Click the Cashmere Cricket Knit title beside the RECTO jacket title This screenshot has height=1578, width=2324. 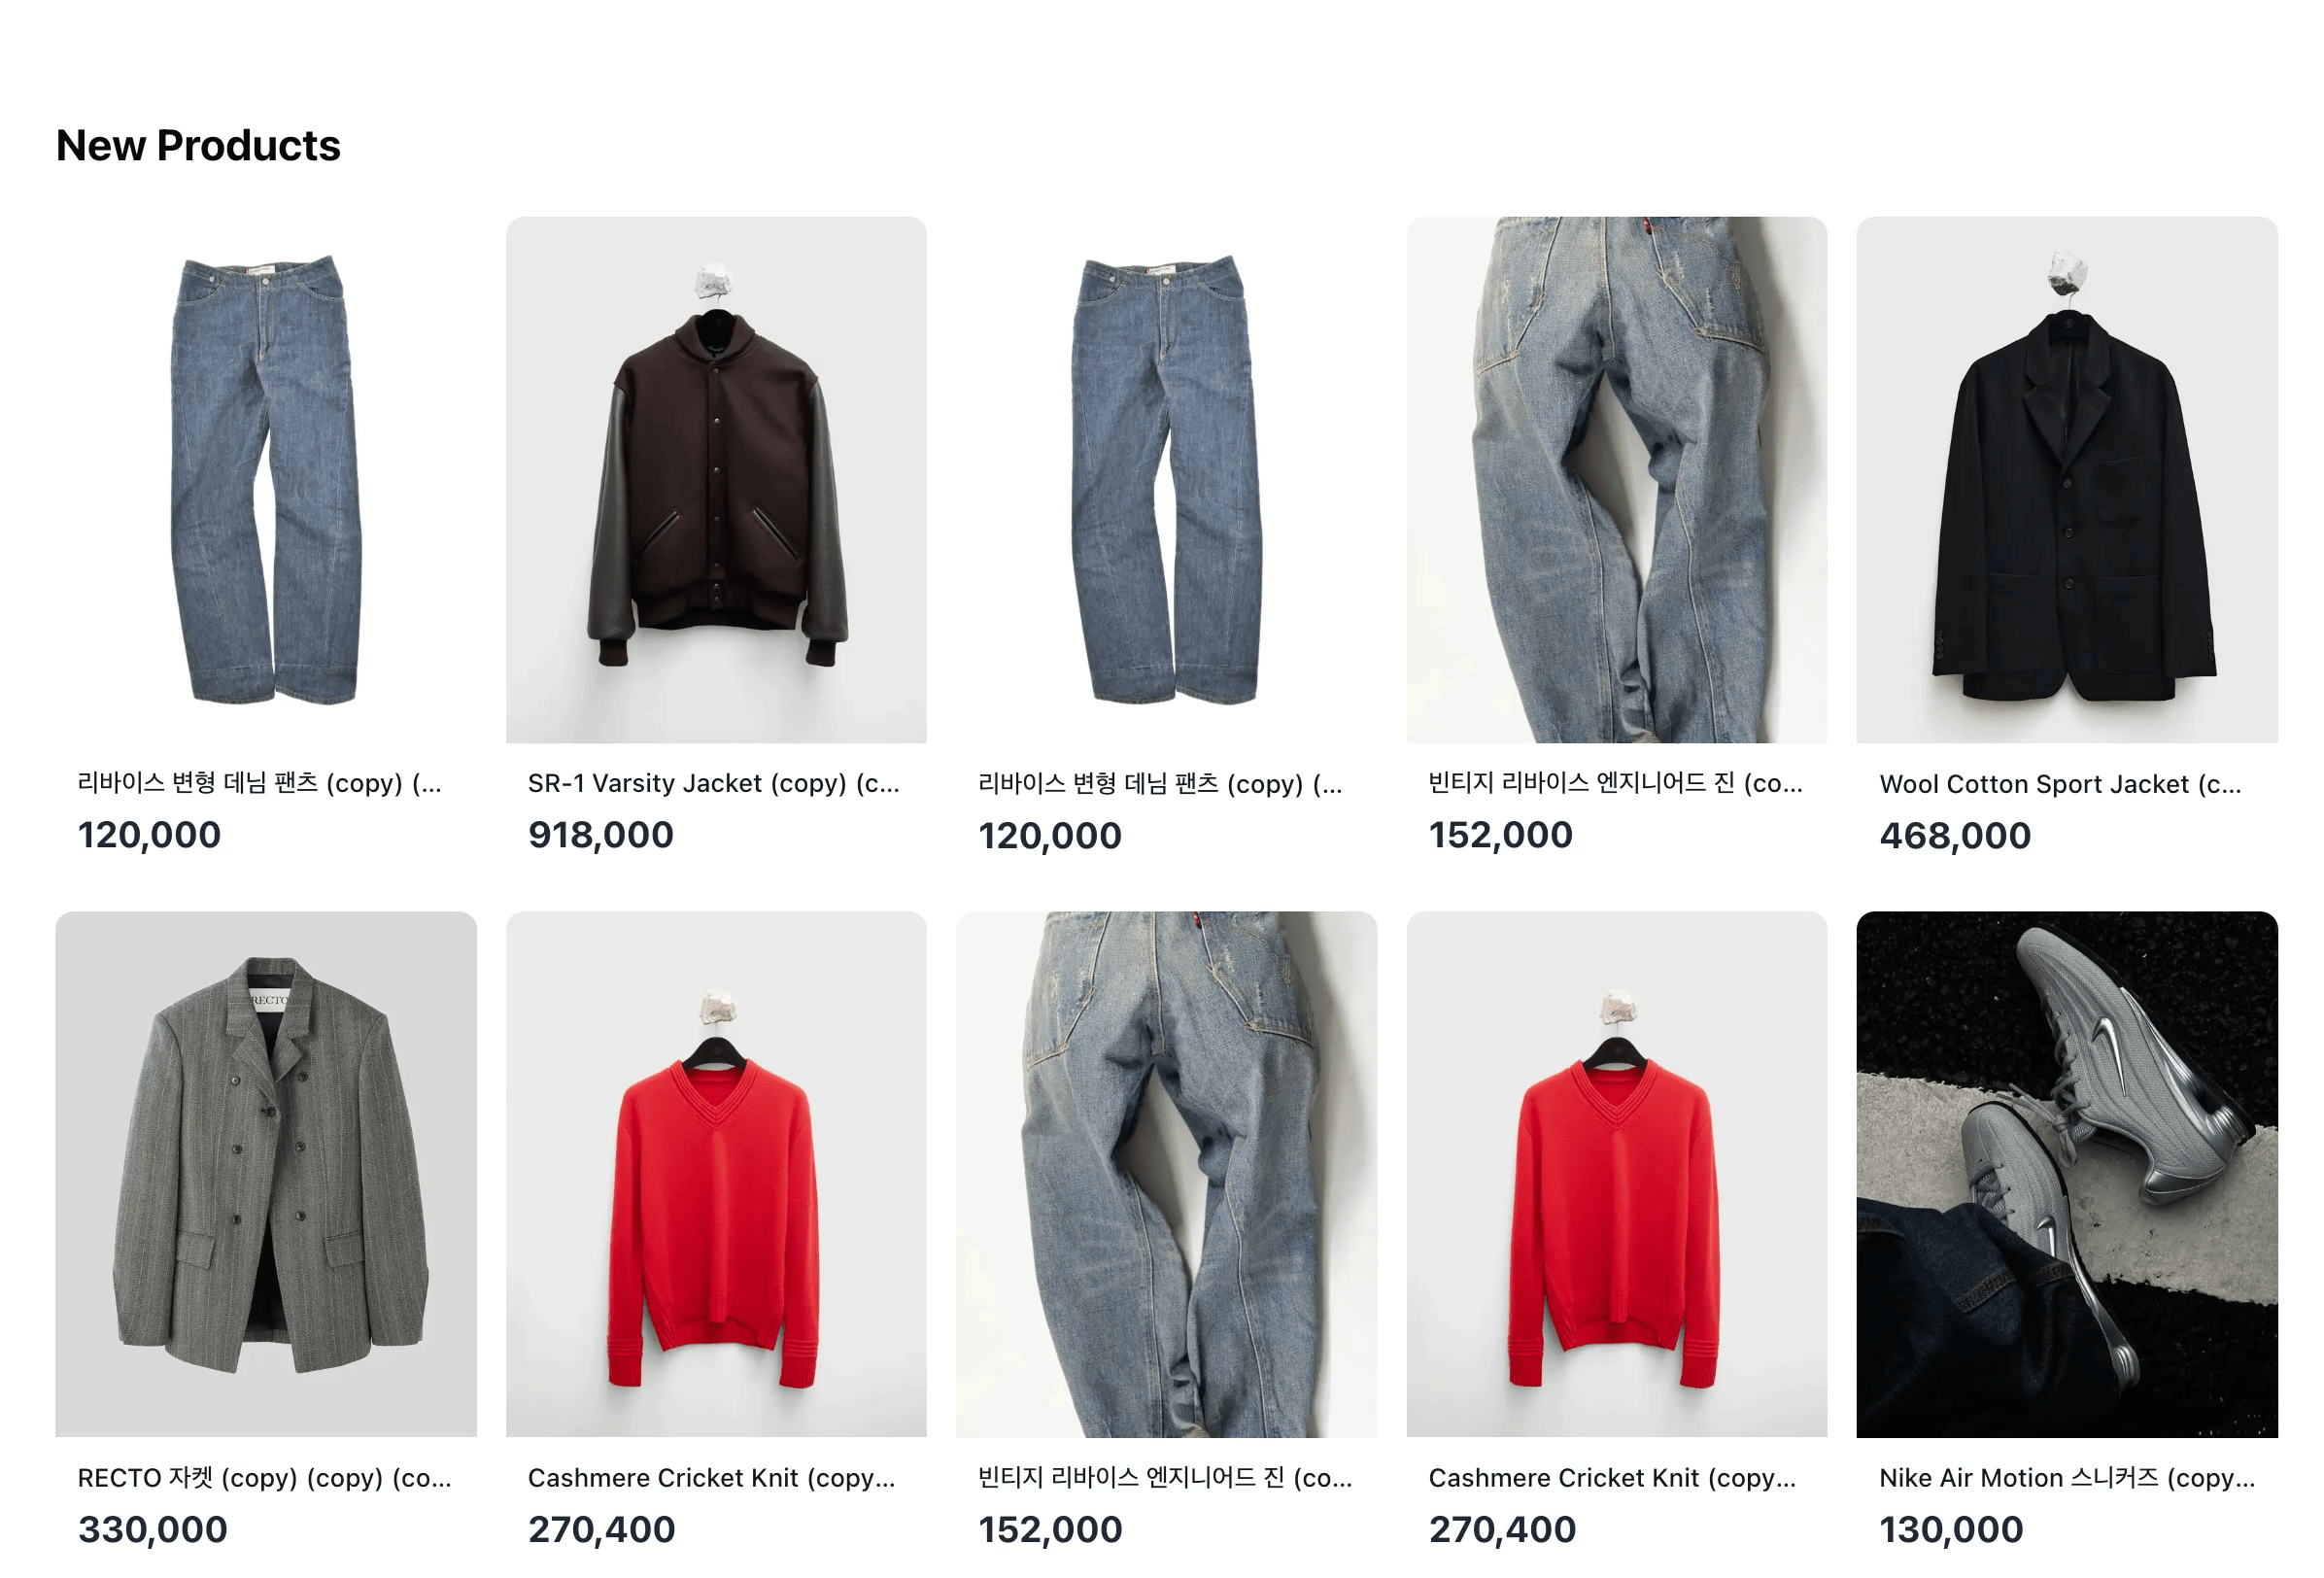coord(712,1478)
